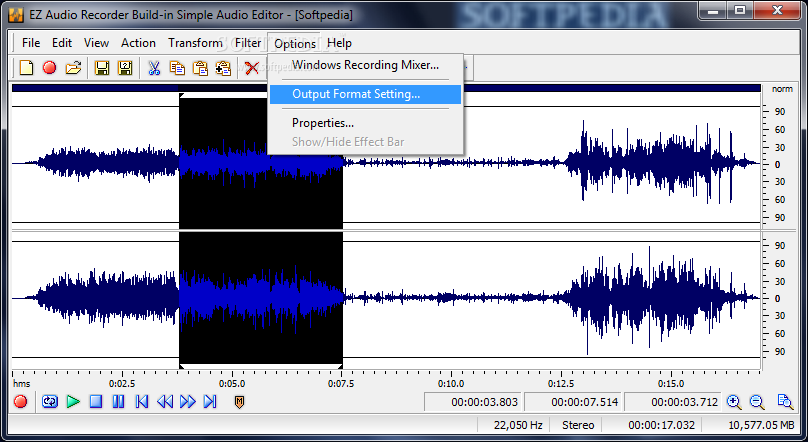Click the norm scale label
808x442 pixels.
click(x=782, y=89)
